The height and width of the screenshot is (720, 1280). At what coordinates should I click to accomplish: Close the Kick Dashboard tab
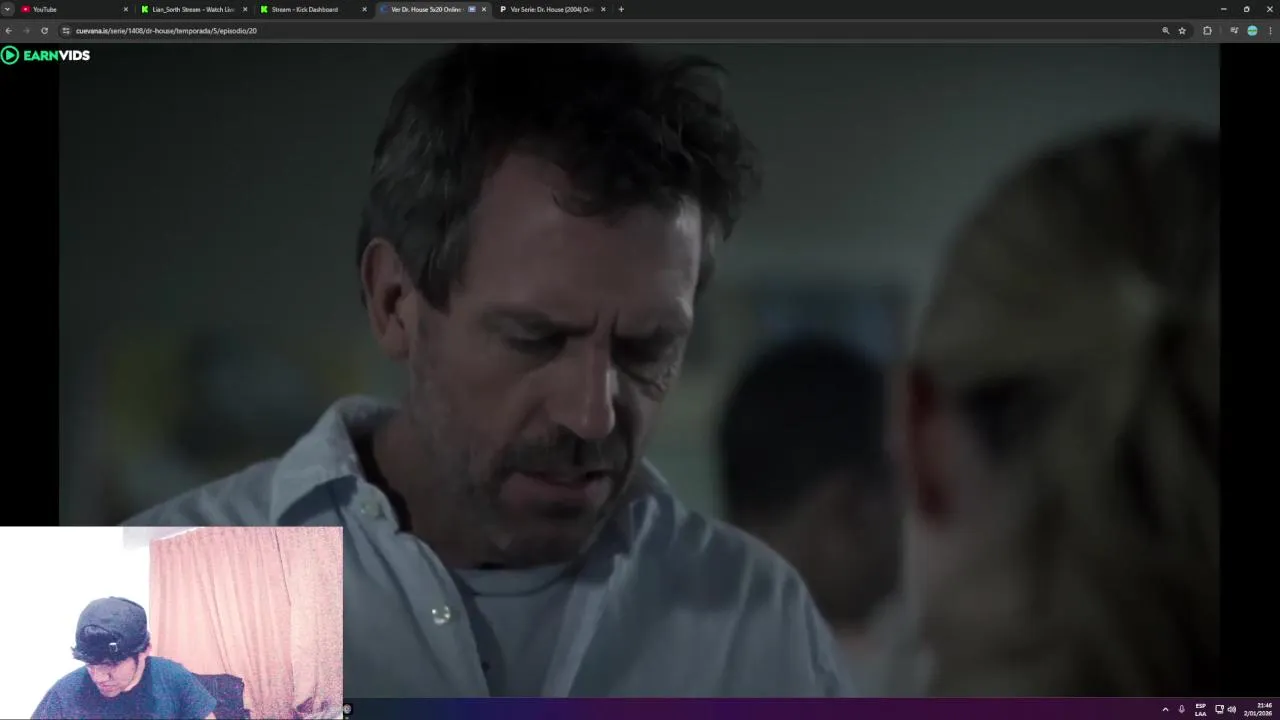coord(364,9)
